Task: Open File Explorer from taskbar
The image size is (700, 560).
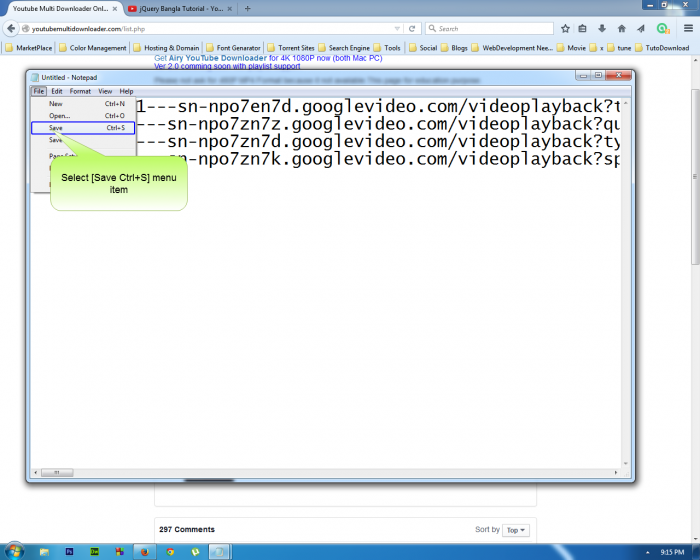Action: pos(44,552)
